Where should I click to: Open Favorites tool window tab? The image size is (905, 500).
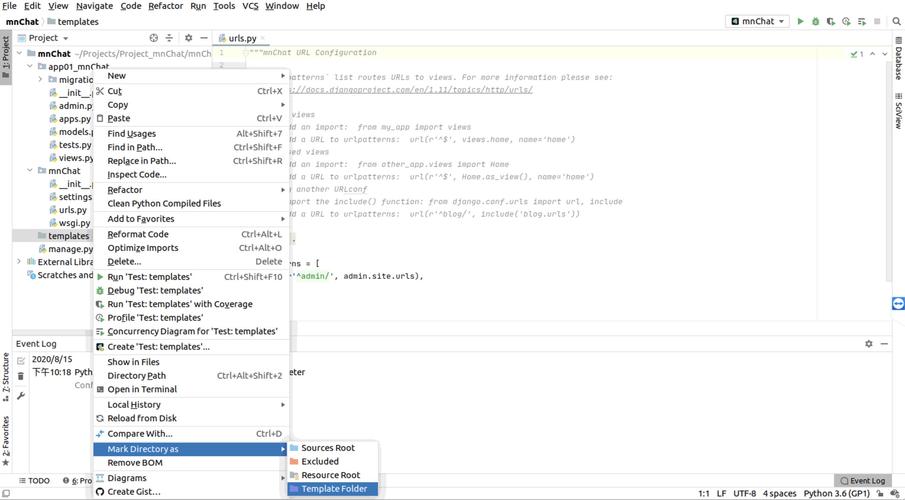tap(6, 441)
